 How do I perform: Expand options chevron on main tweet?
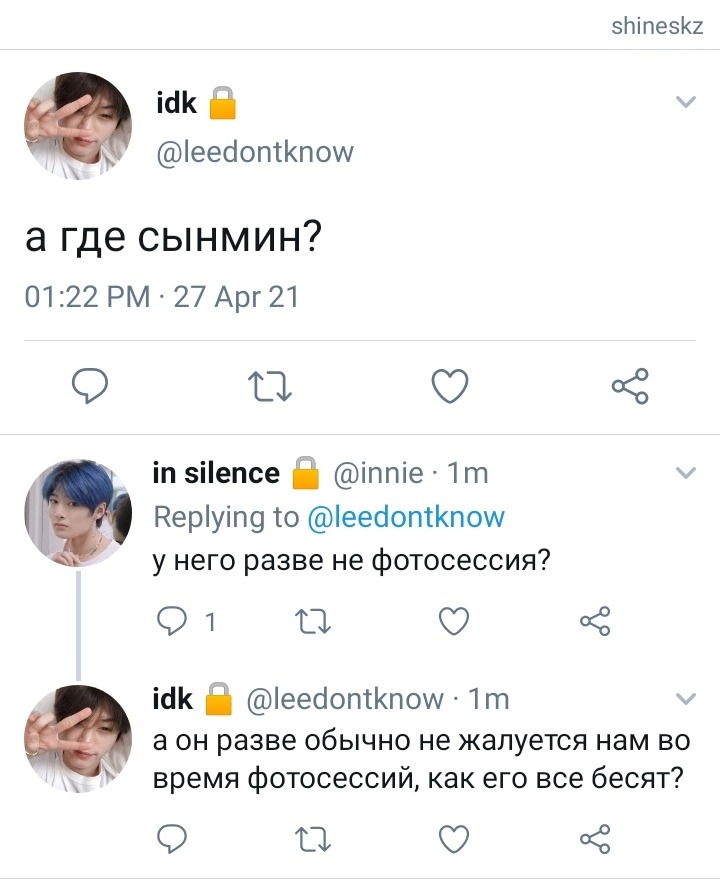(686, 102)
